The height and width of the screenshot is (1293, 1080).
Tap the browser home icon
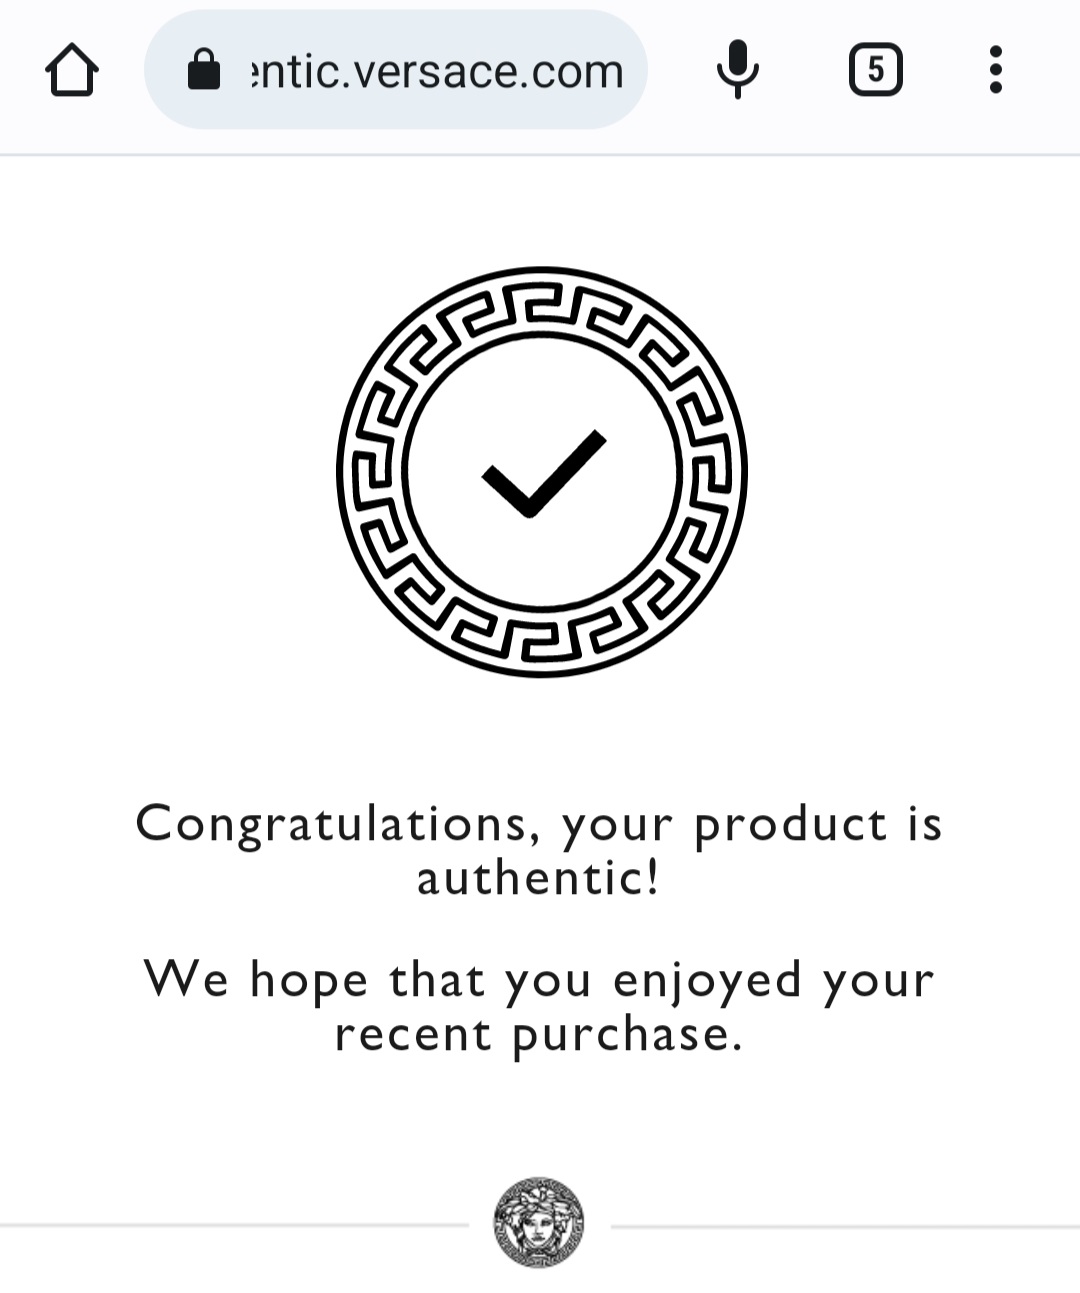click(x=72, y=71)
